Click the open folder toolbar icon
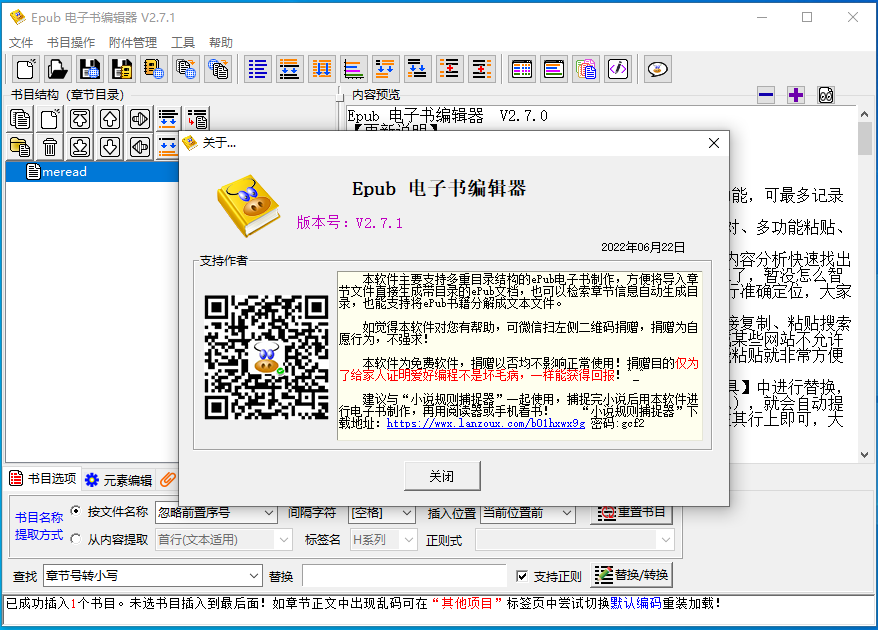 (58, 69)
